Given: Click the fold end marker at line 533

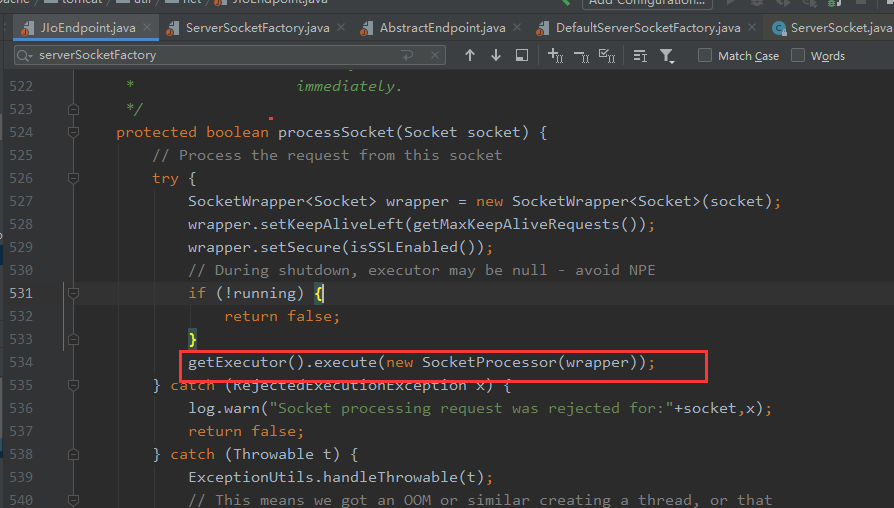Looking at the screenshot, I should [x=73, y=339].
